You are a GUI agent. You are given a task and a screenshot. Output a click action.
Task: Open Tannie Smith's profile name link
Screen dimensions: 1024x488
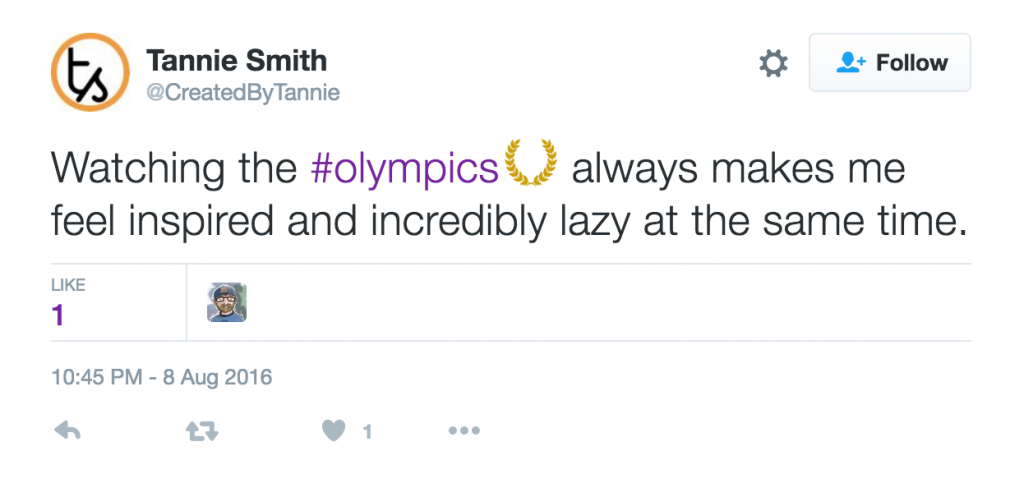(236, 60)
